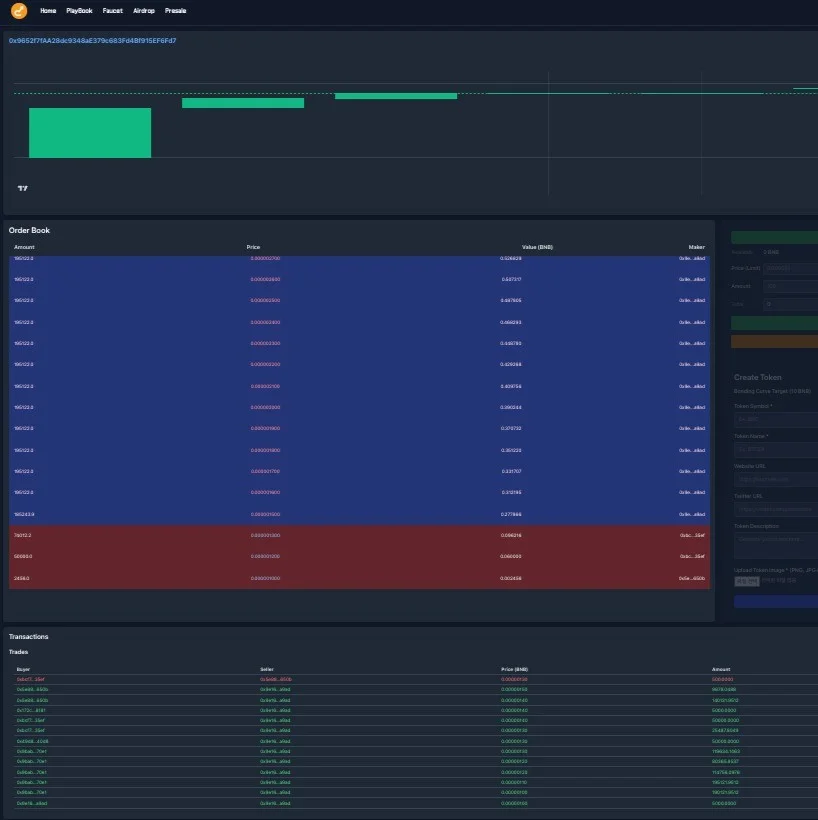Click the orange button in the trade form

pos(774,341)
